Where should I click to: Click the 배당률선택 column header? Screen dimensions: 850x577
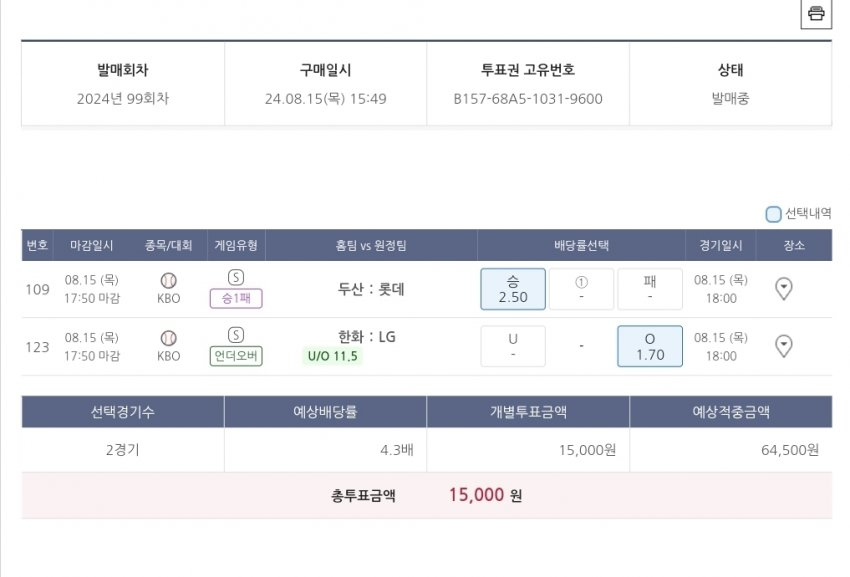581,245
